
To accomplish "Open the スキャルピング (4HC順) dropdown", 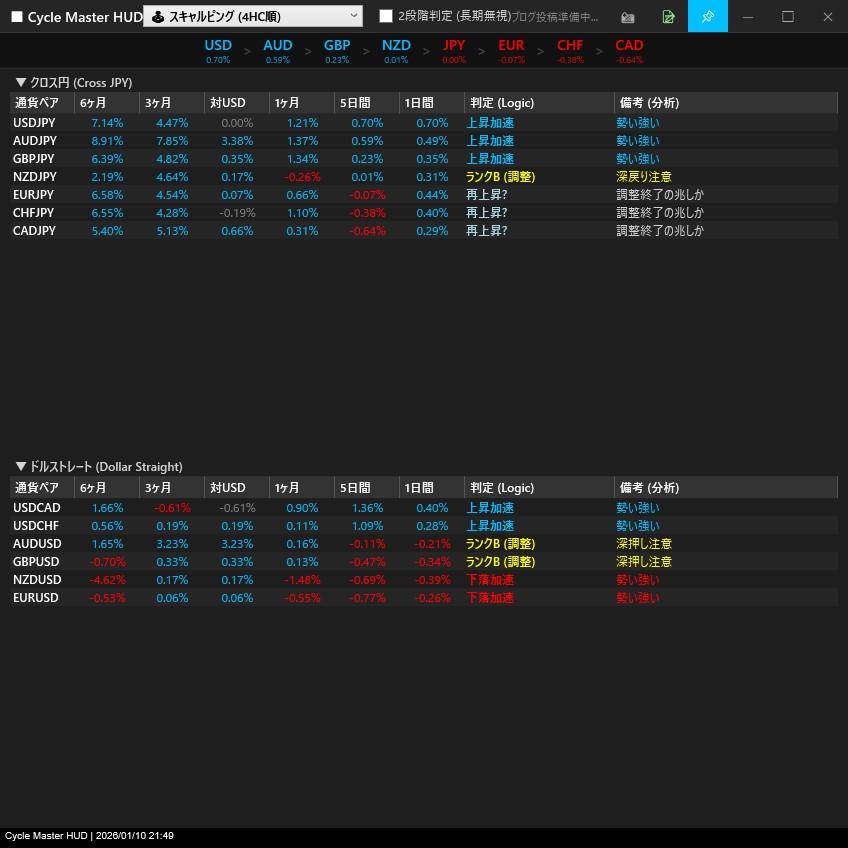I will pyautogui.click(x=253, y=16).
